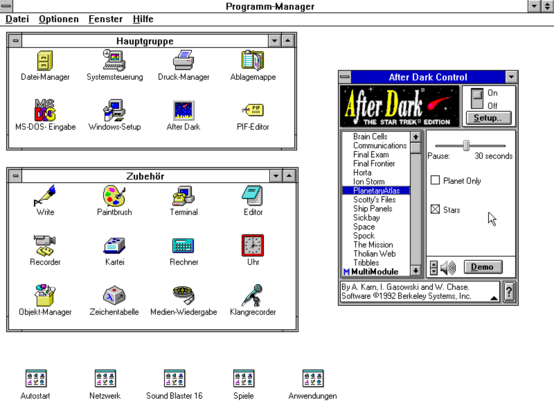Viewport: 554px width, 416px height.
Task: Select the Write icon in Zubehör
Action: (x=45, y=195)
